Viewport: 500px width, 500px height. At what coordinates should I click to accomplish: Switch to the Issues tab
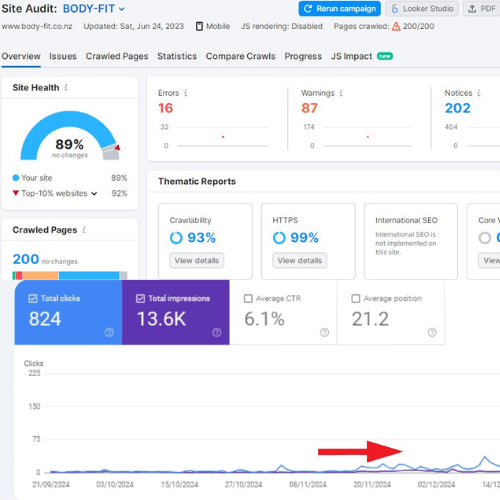tap(63, 56)
